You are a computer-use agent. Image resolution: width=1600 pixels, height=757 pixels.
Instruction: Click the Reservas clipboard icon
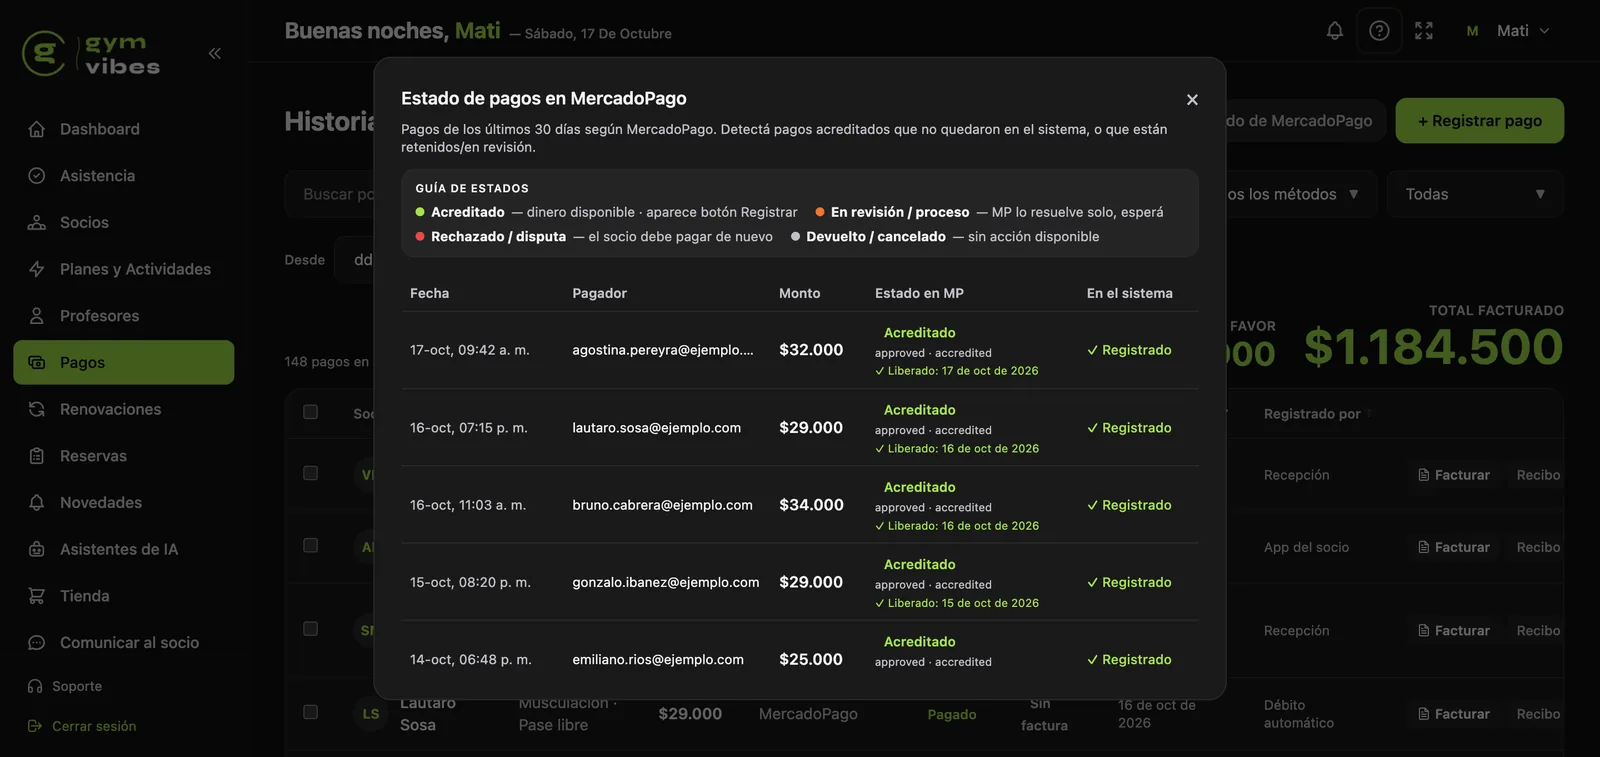37,456
